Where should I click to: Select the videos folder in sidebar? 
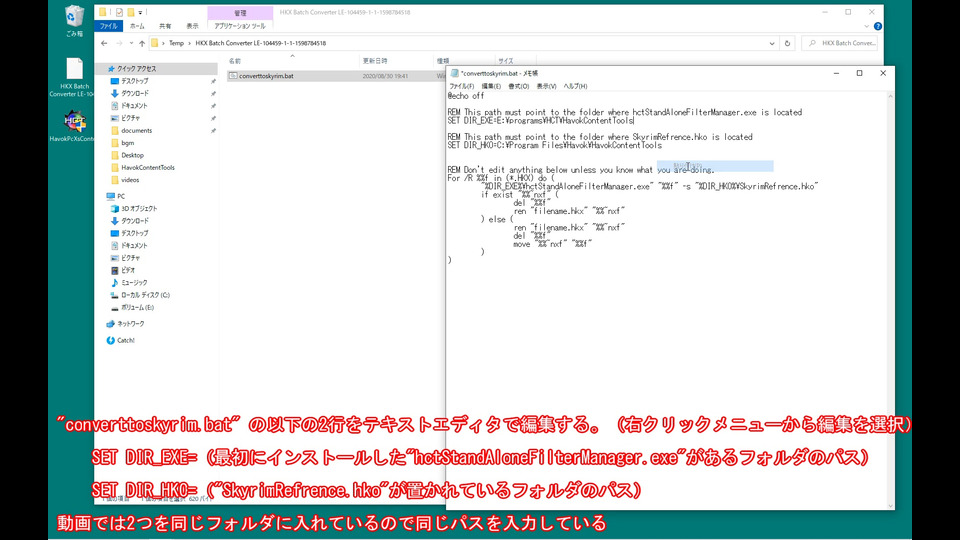(130, 180)
